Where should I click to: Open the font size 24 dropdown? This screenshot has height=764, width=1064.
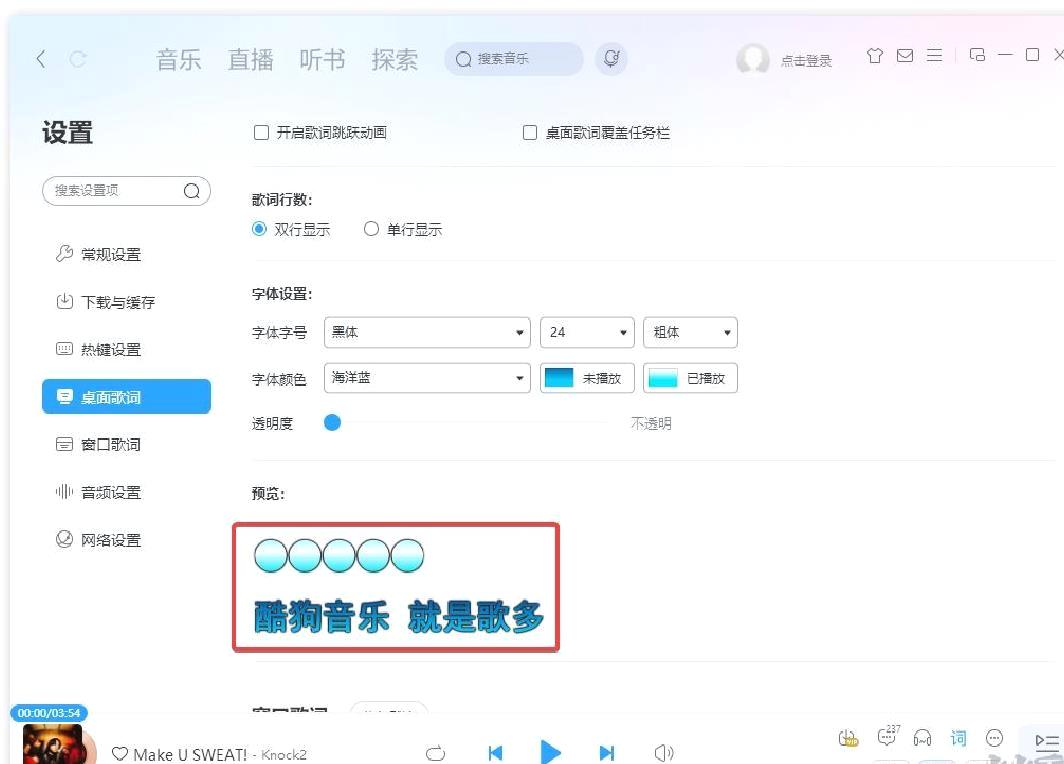587,332
